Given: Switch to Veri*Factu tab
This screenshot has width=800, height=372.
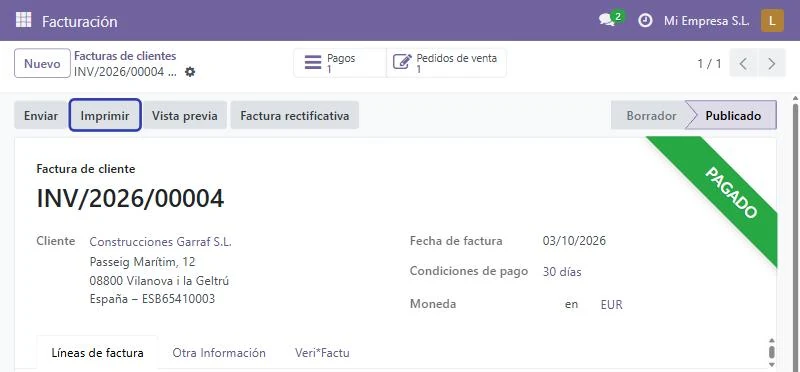Looking at the screenshot, I should coord(322,353).
